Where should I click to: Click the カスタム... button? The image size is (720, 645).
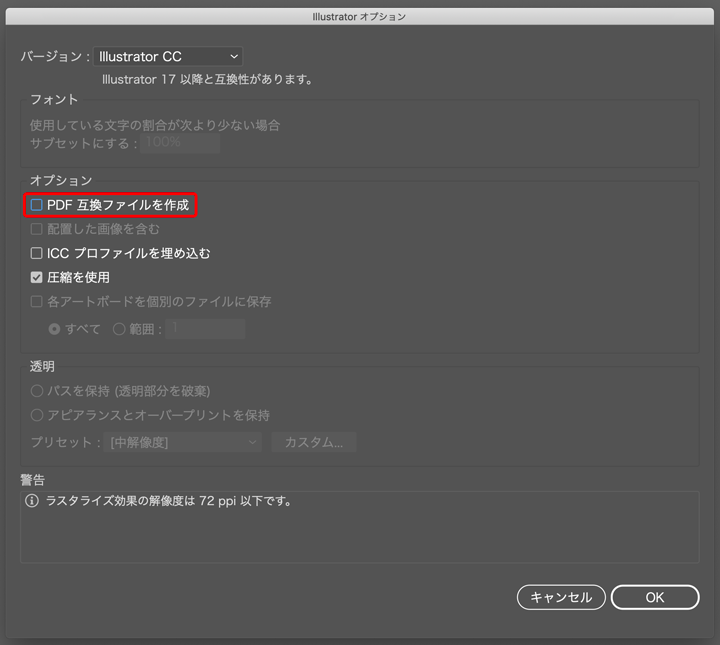point(314,442)
